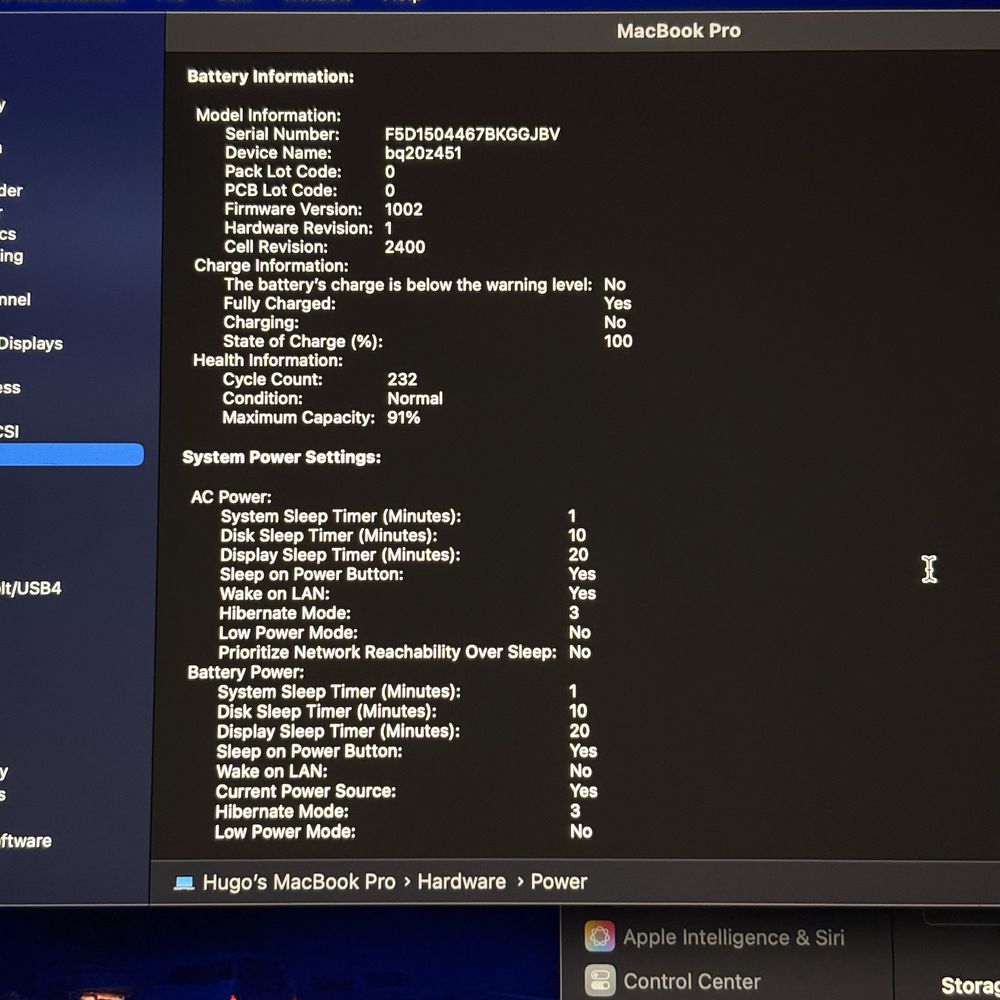1000x1000 pixels.
Task: Click Disk Sleep Timer under AC Power
Action: [328, 536]
